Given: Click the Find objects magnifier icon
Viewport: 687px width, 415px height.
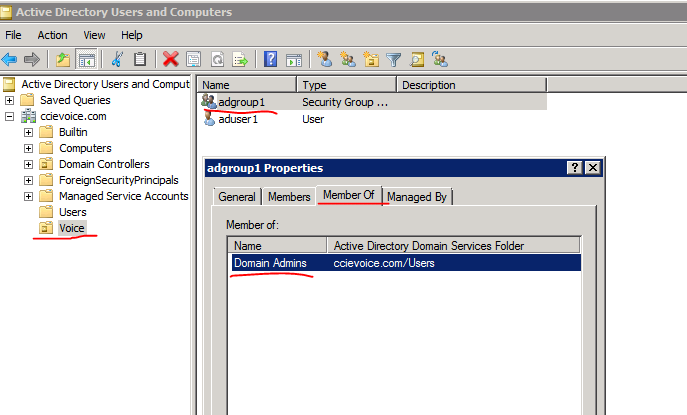Looking at the screenshot, I should pos(417,59).
